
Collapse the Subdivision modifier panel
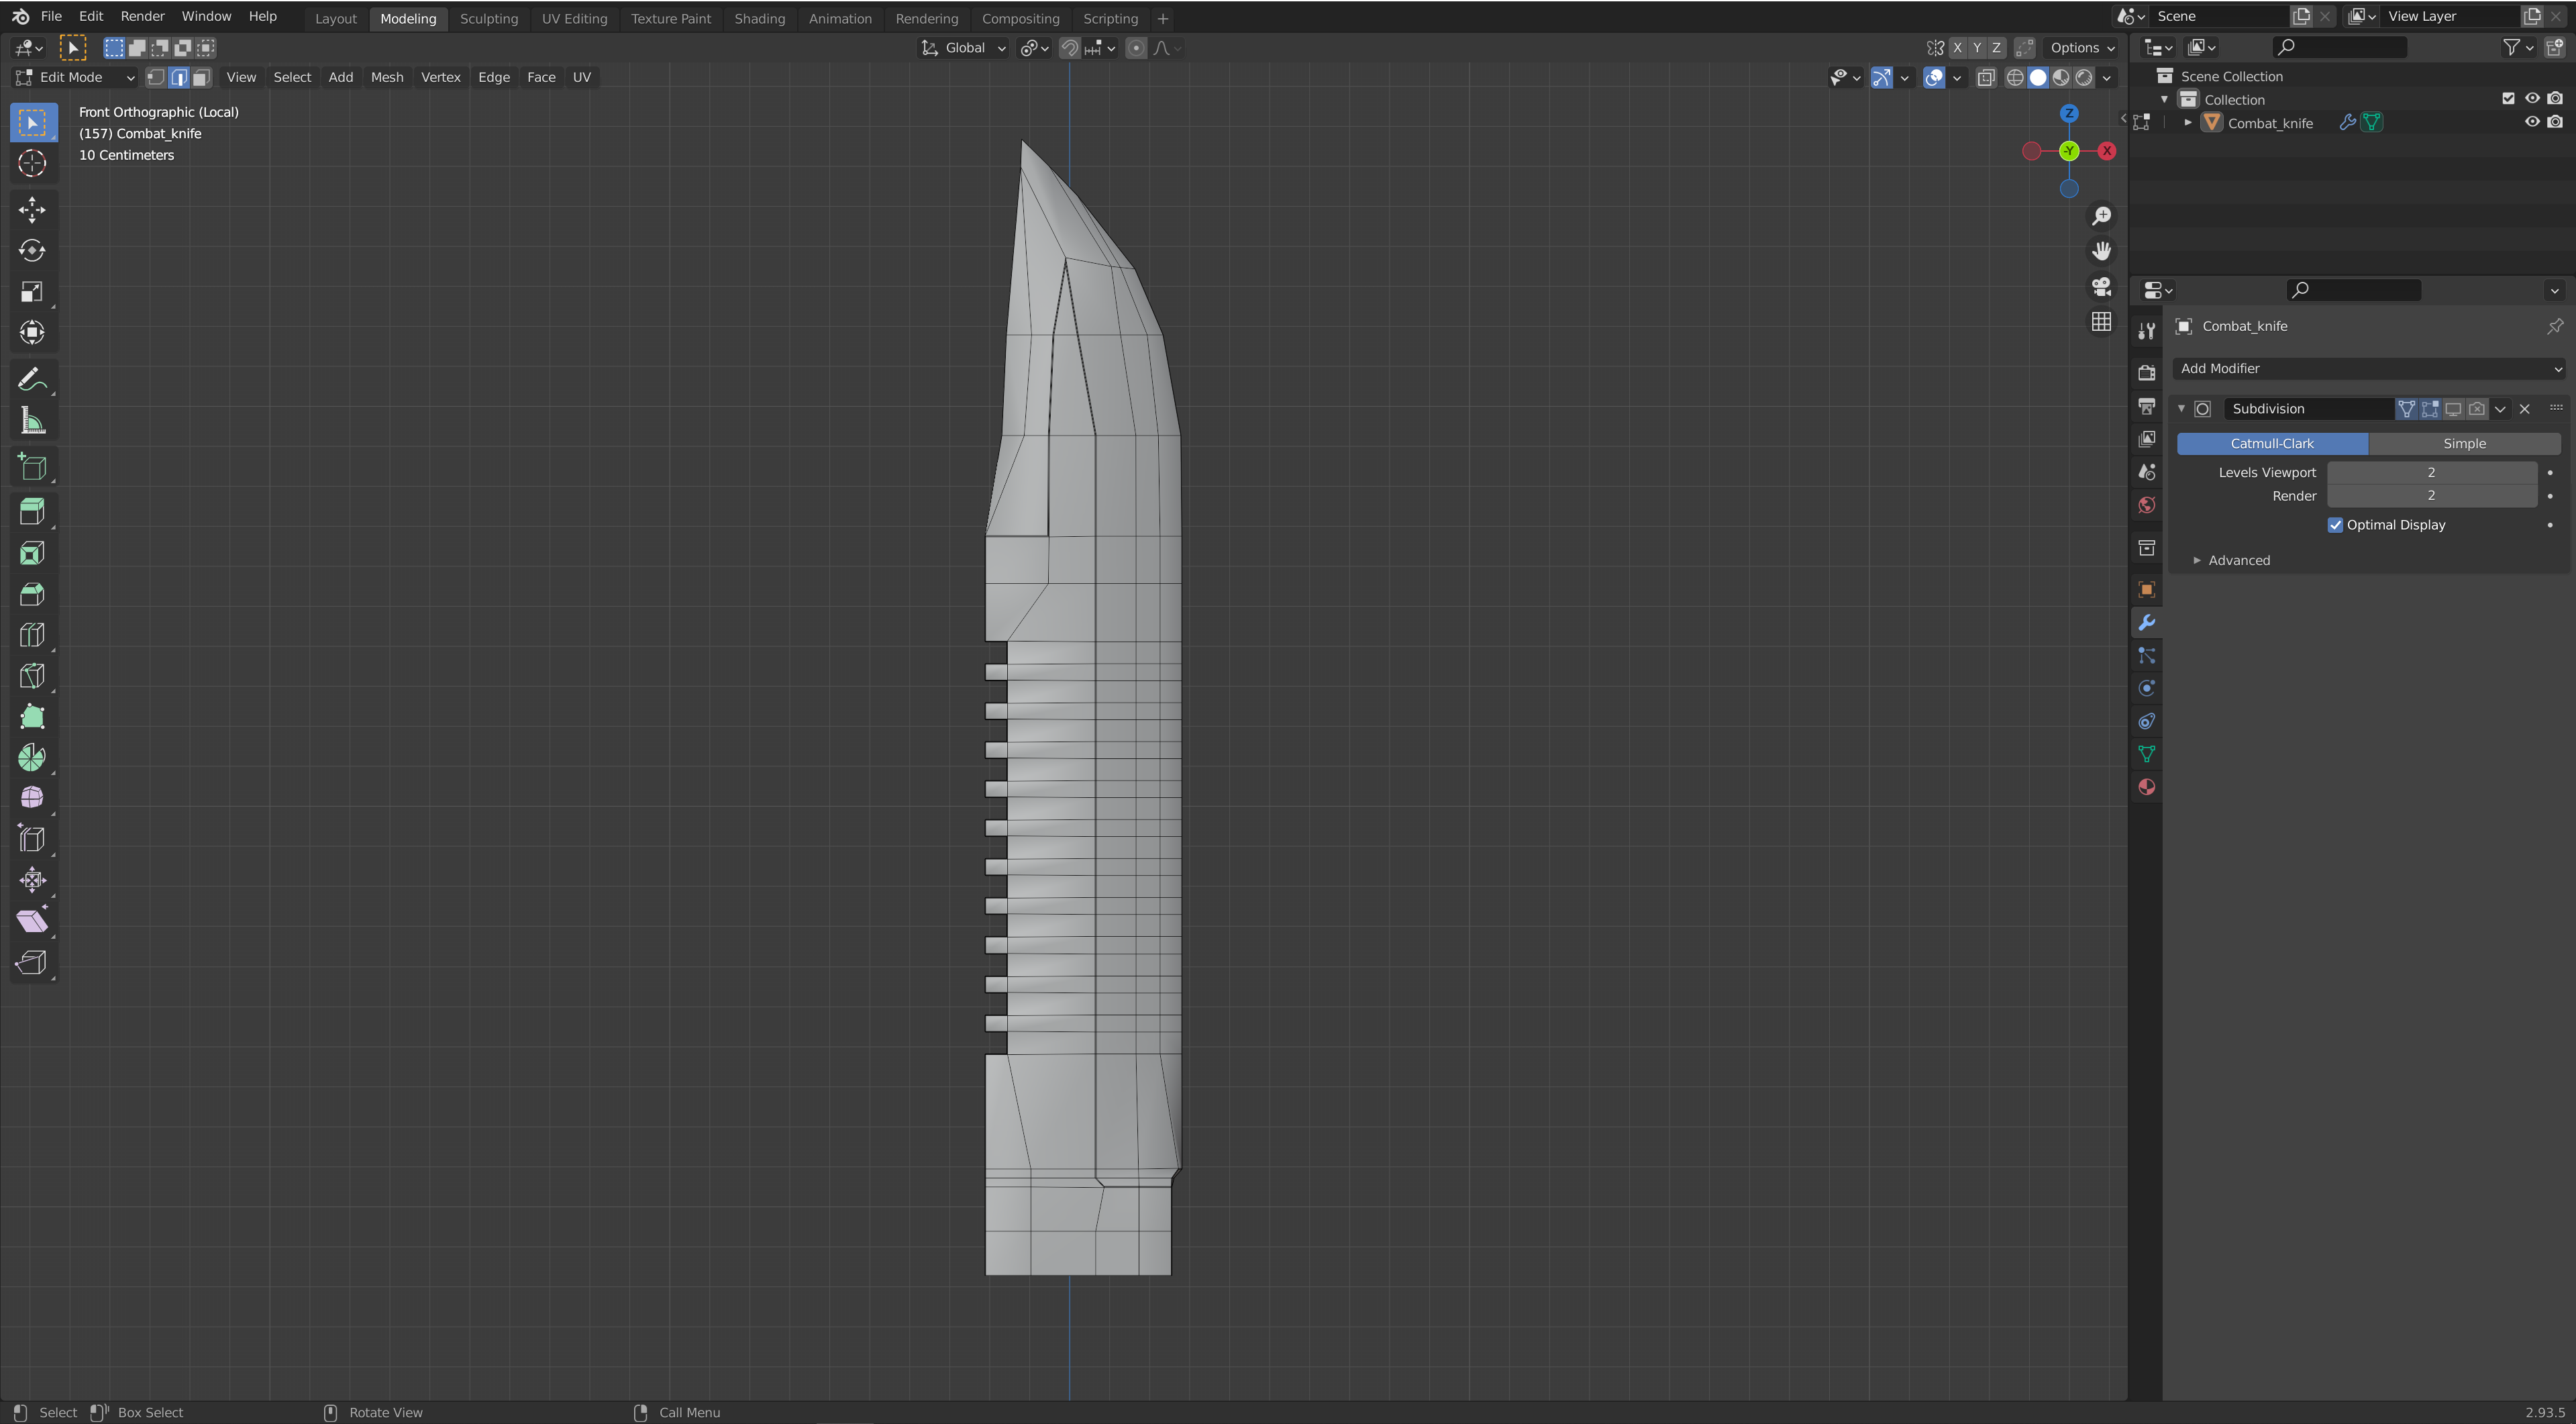click(x=2181, y=408)
